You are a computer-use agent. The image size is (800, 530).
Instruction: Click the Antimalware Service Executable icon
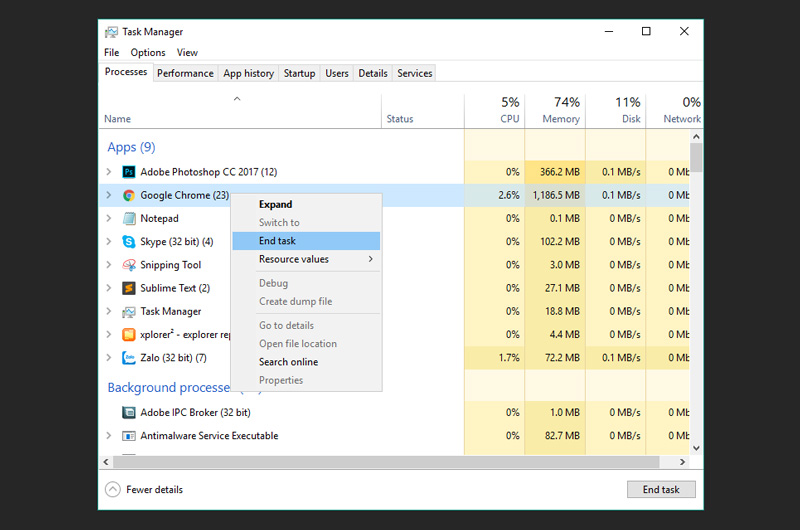tap(129, 436)
